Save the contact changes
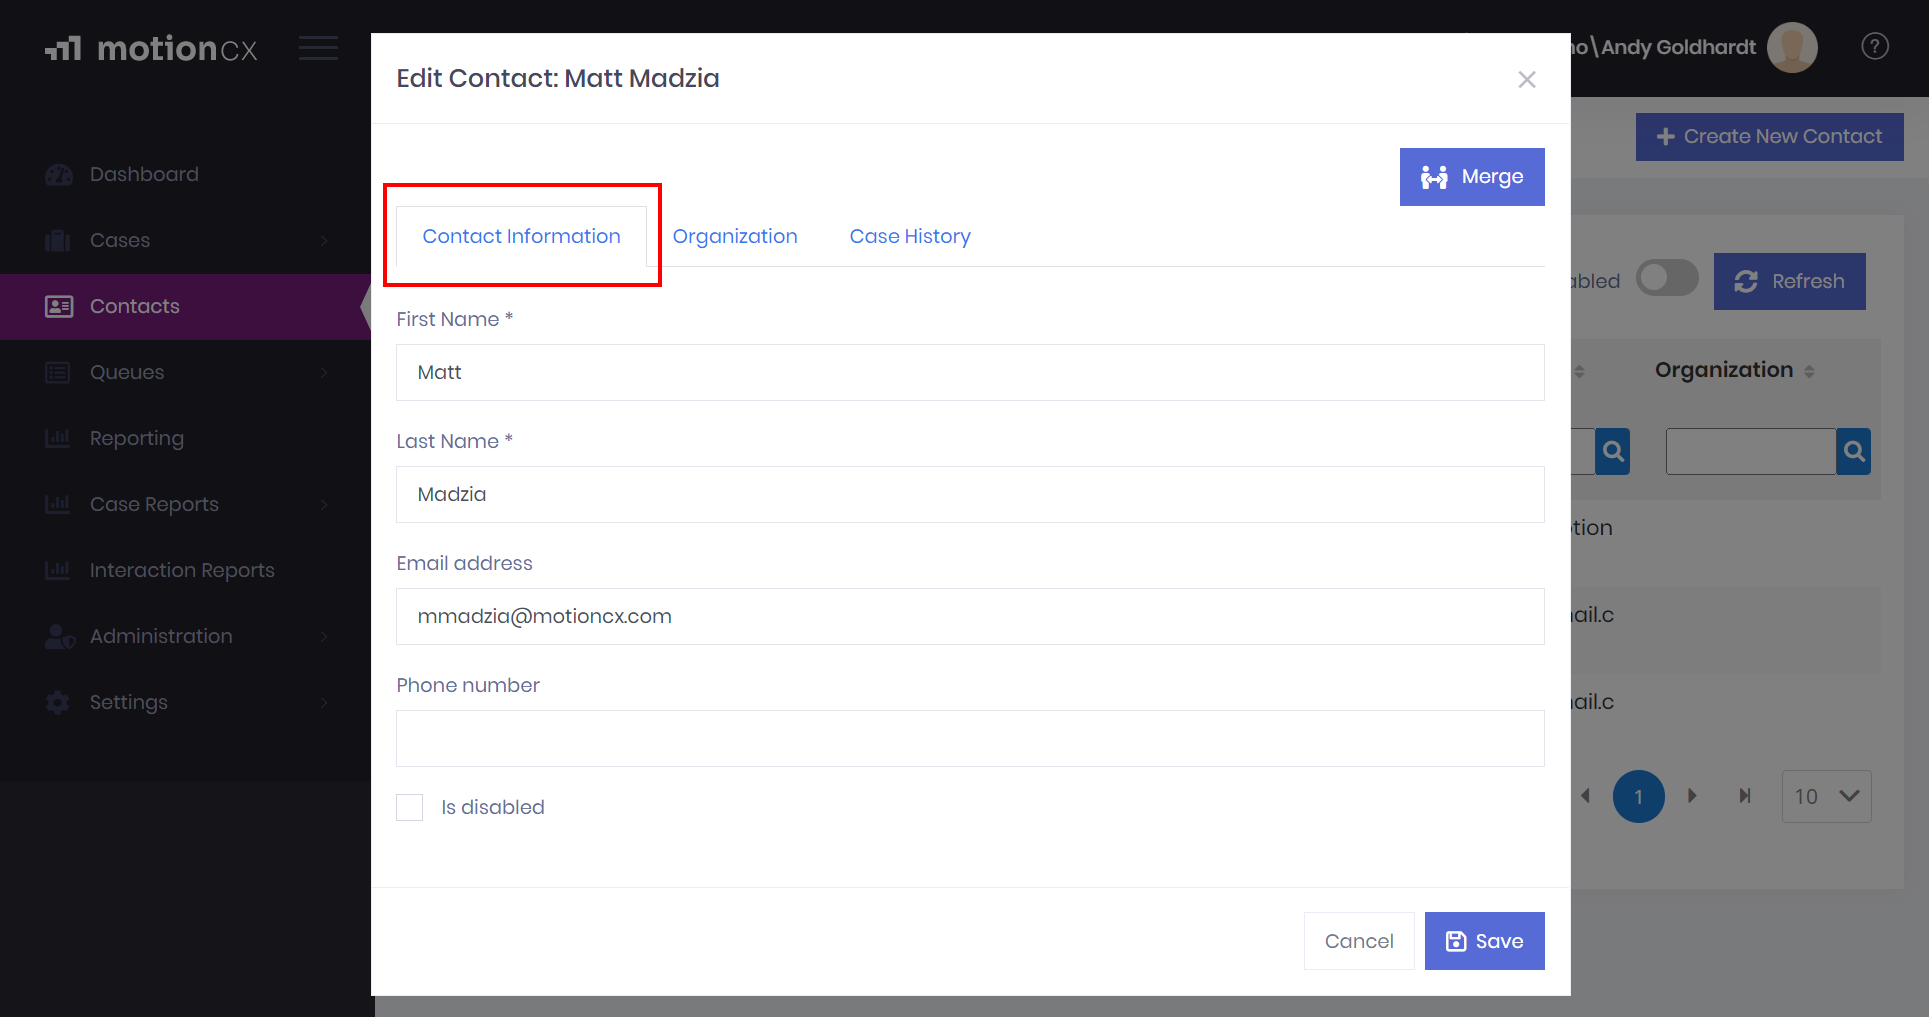The width and height of the screenshot is (1929, 1017). click(1484, 940)
